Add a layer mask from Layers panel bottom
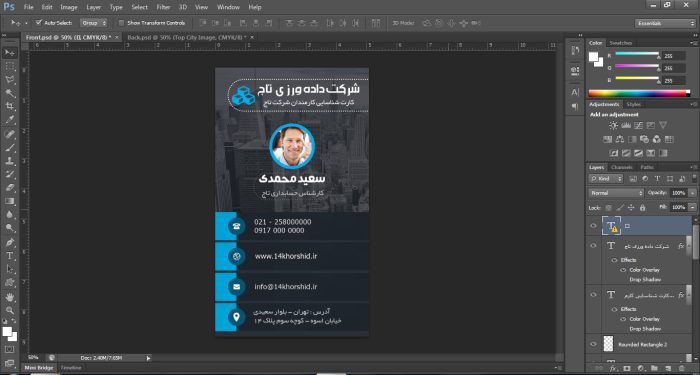This screenshot has width=700, height=375. tap(627, 368)
